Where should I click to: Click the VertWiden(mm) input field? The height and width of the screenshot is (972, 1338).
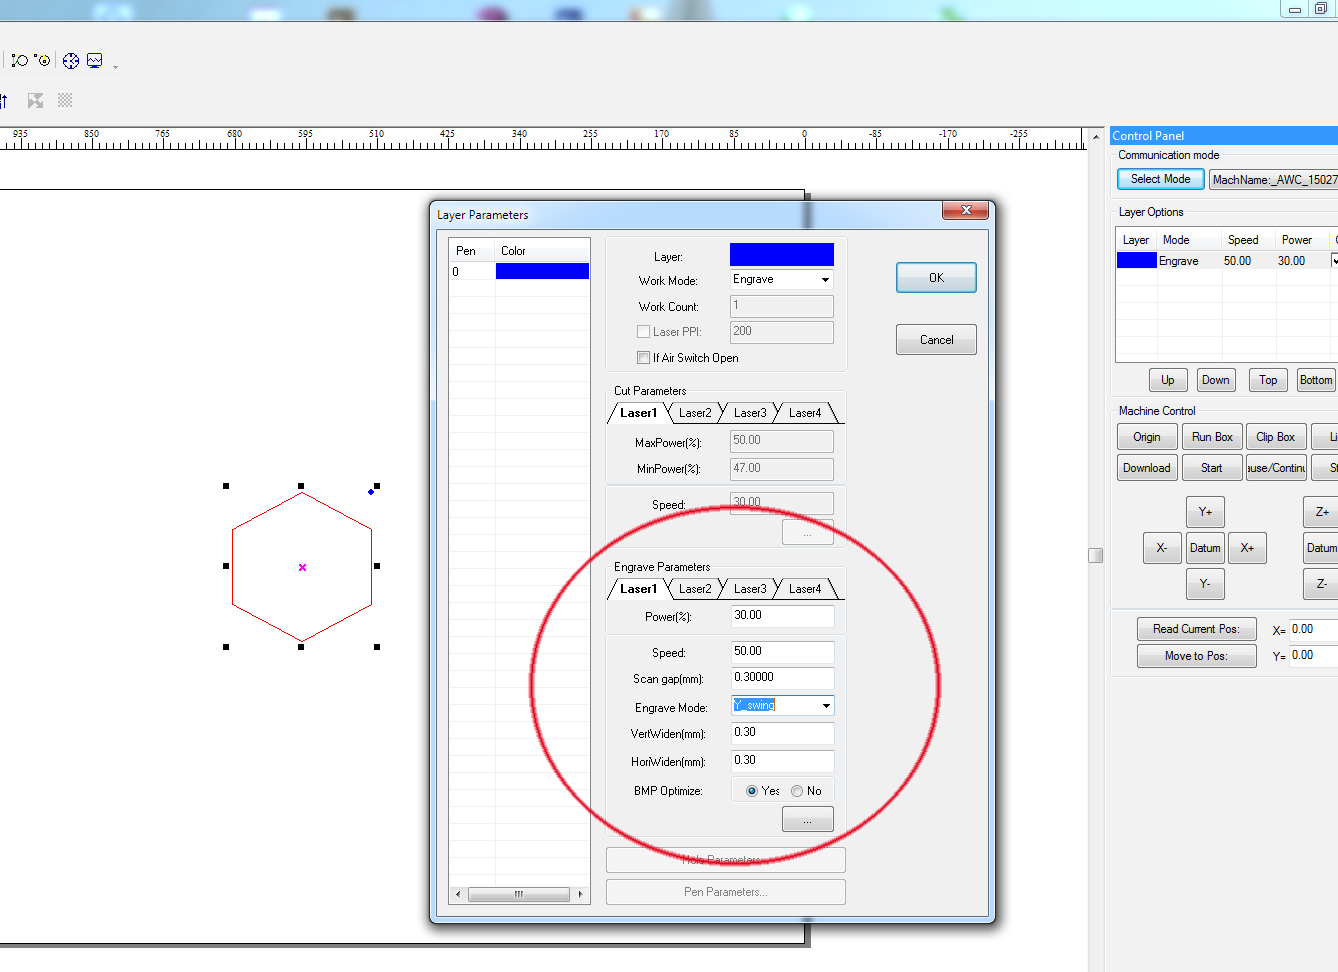click(x=782, y=733)
